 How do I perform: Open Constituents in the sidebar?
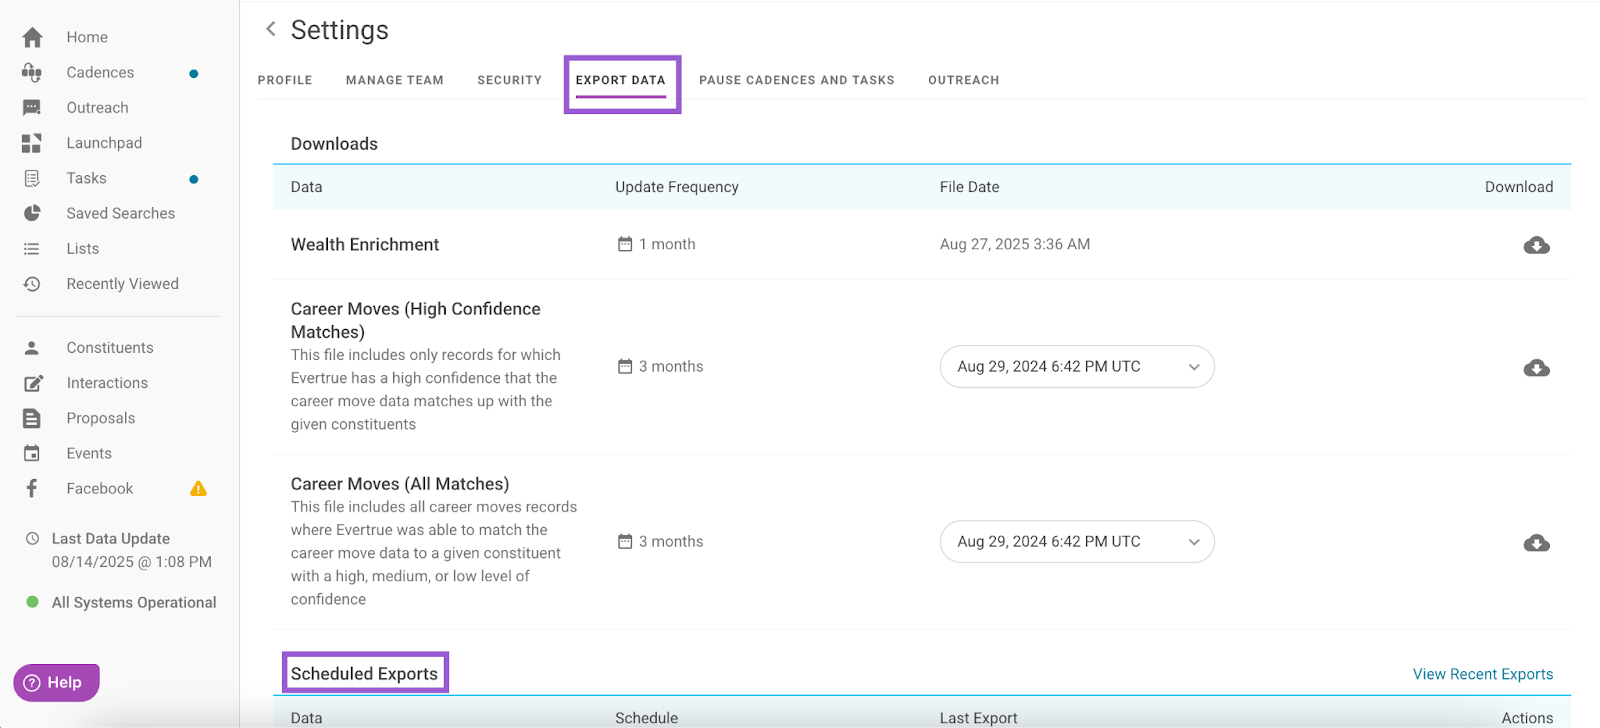pyautogui.click(x=110, y=348)
